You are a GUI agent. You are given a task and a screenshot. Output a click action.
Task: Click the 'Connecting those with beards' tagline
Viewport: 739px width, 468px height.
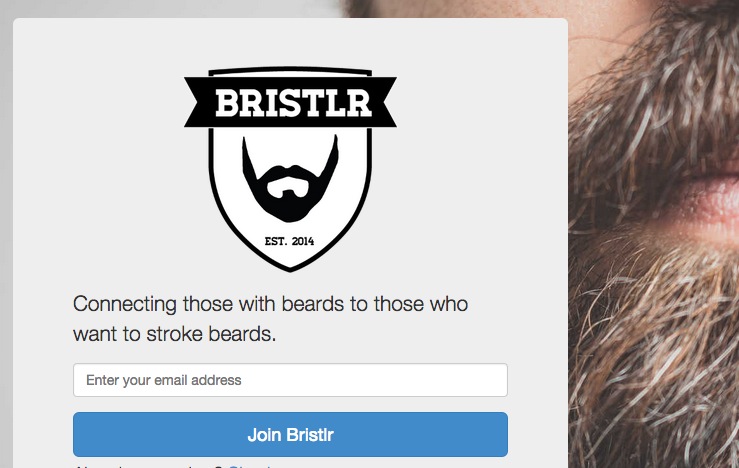270,304
